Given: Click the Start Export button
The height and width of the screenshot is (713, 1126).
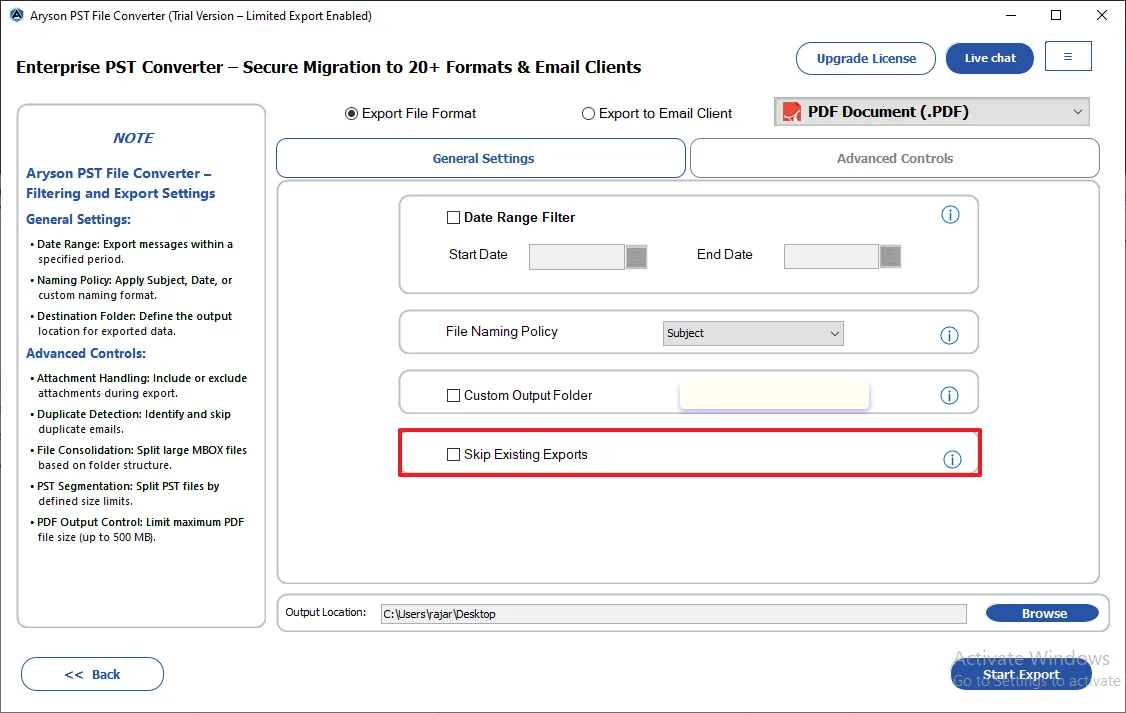Looking at the screenshot, I should pyautogui.click(x=1021, y=674).
